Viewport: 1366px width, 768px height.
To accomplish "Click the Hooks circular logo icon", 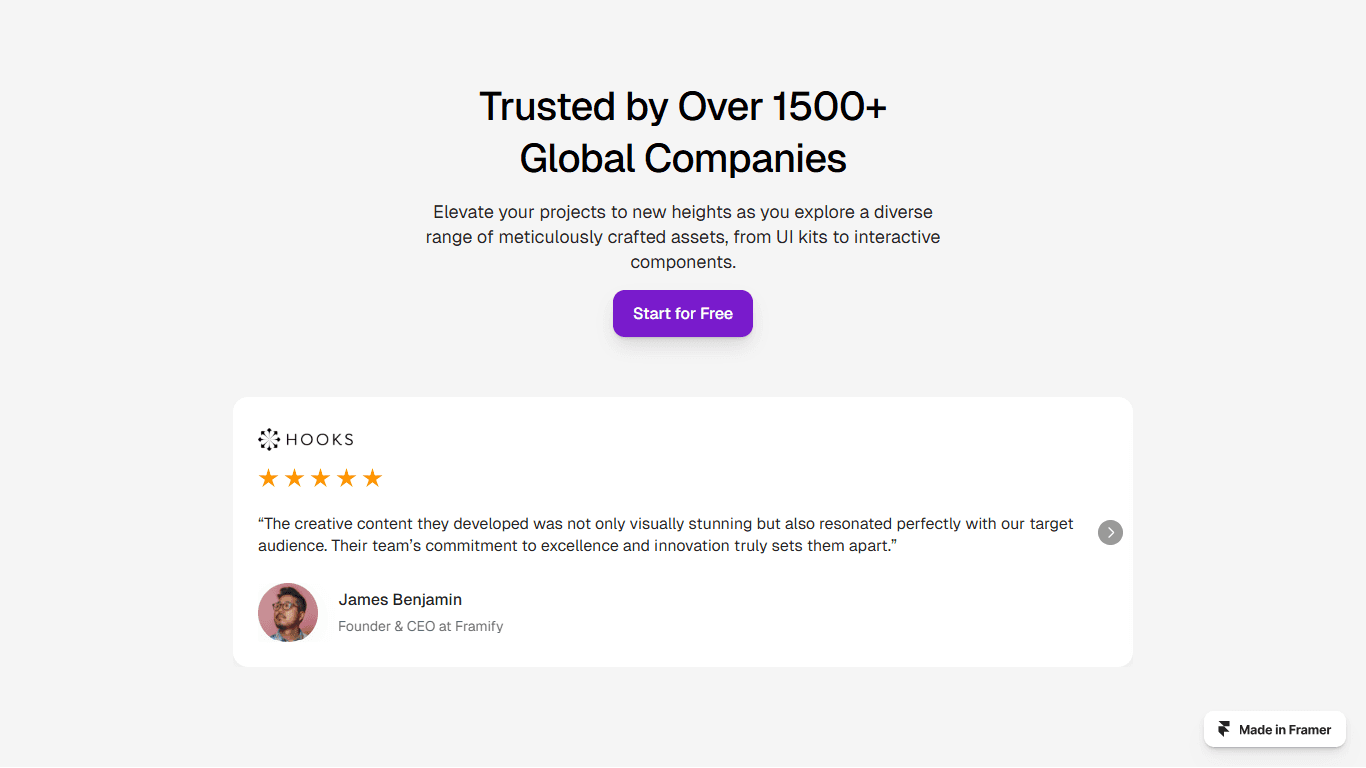I will pyautogui.click(x=269, y=439).
